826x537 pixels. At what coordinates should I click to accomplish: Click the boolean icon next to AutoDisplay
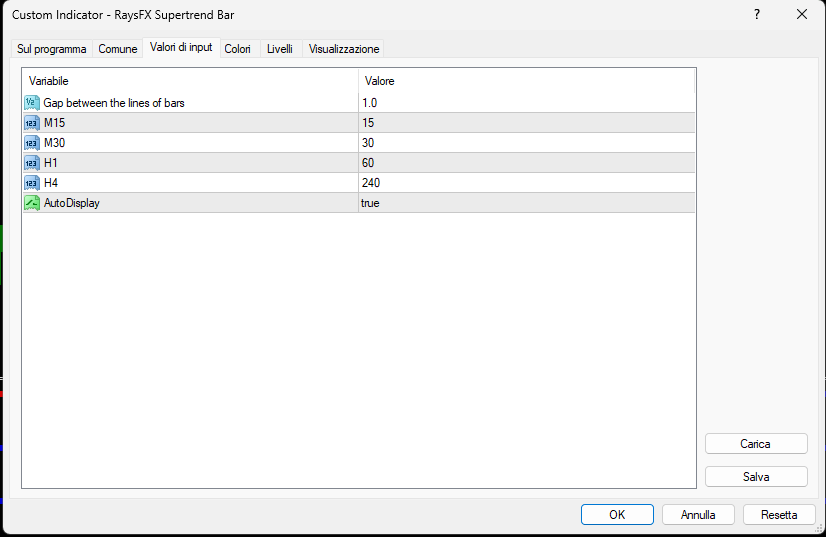click(32, 203)
